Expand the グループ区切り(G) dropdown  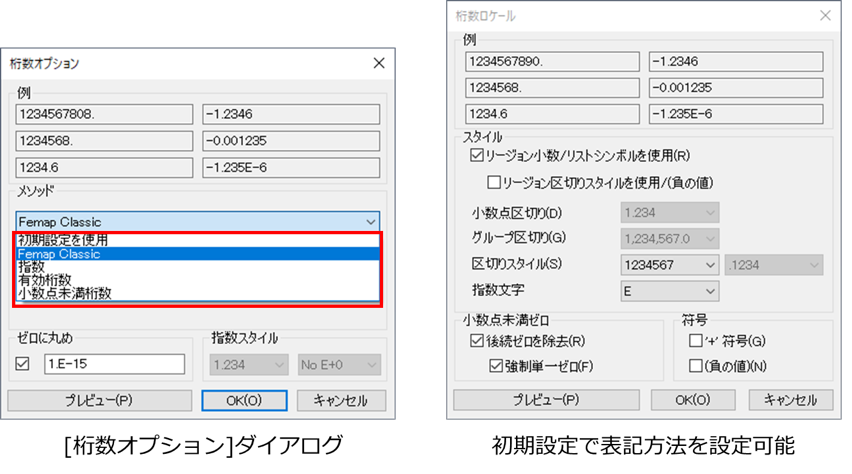click(669, 239)
